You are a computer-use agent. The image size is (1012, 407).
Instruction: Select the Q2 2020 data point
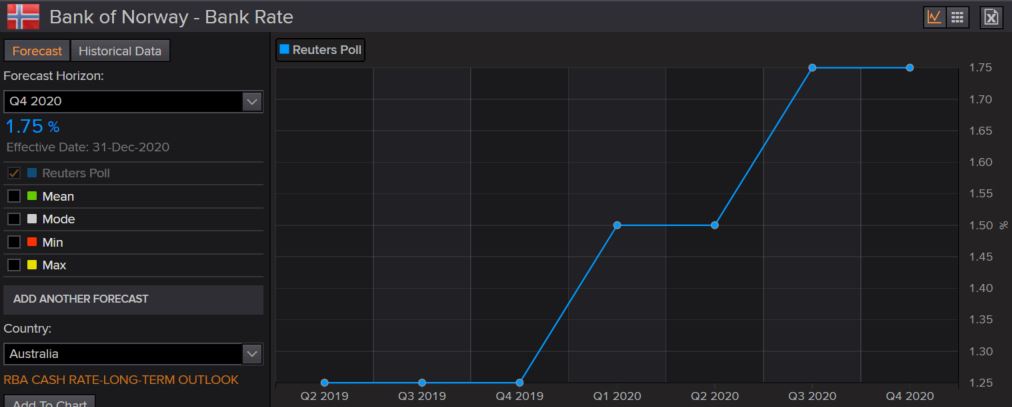[x=714, y=225]
